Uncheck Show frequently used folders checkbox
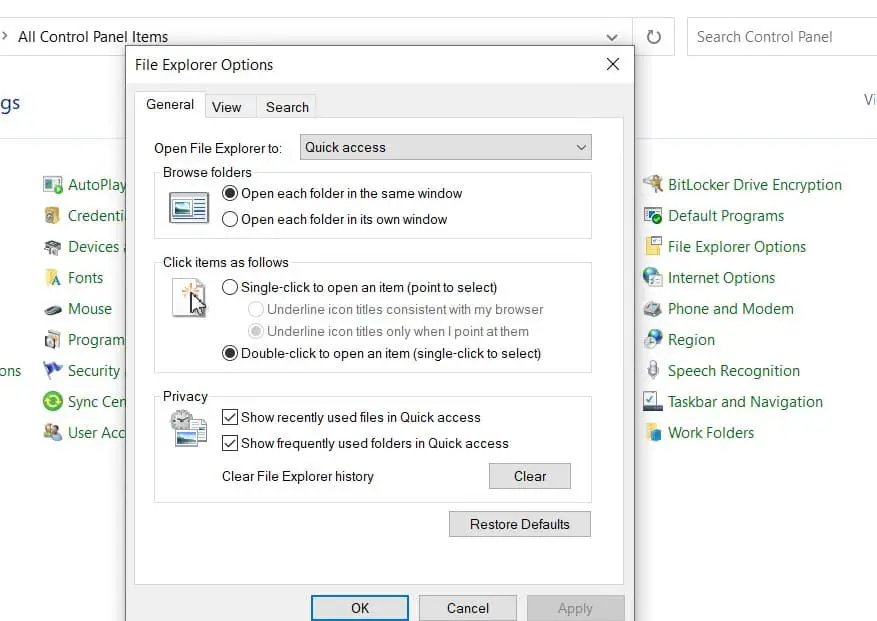This screenshot has width=877, height=621. pos(230,443)
